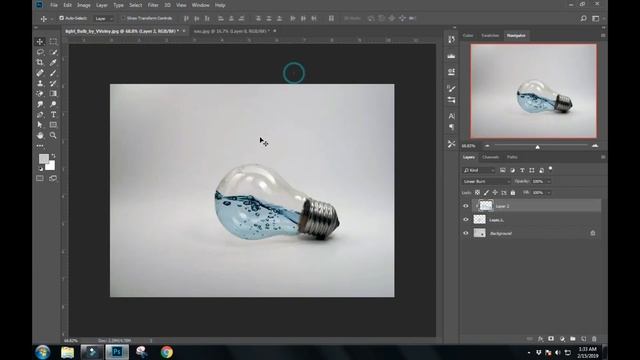This screenshot has width=640, height=360.
Task: Add a layer style with fx button
Action: (x=540, y=339)
